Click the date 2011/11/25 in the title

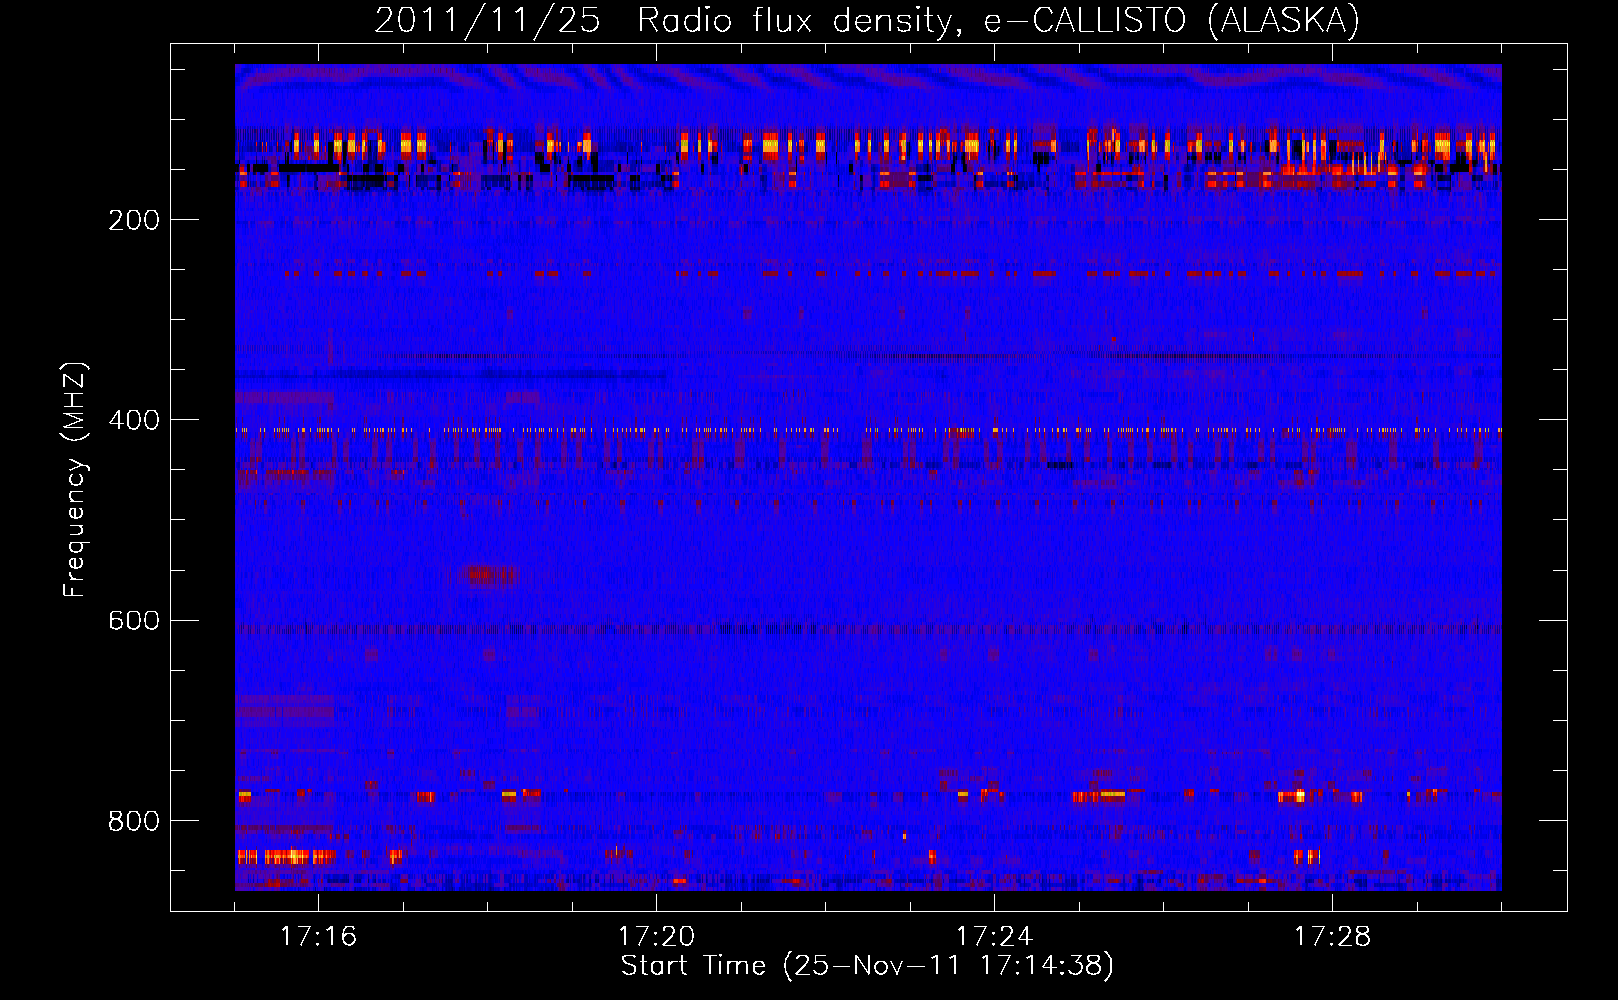(x=487, y=21)
